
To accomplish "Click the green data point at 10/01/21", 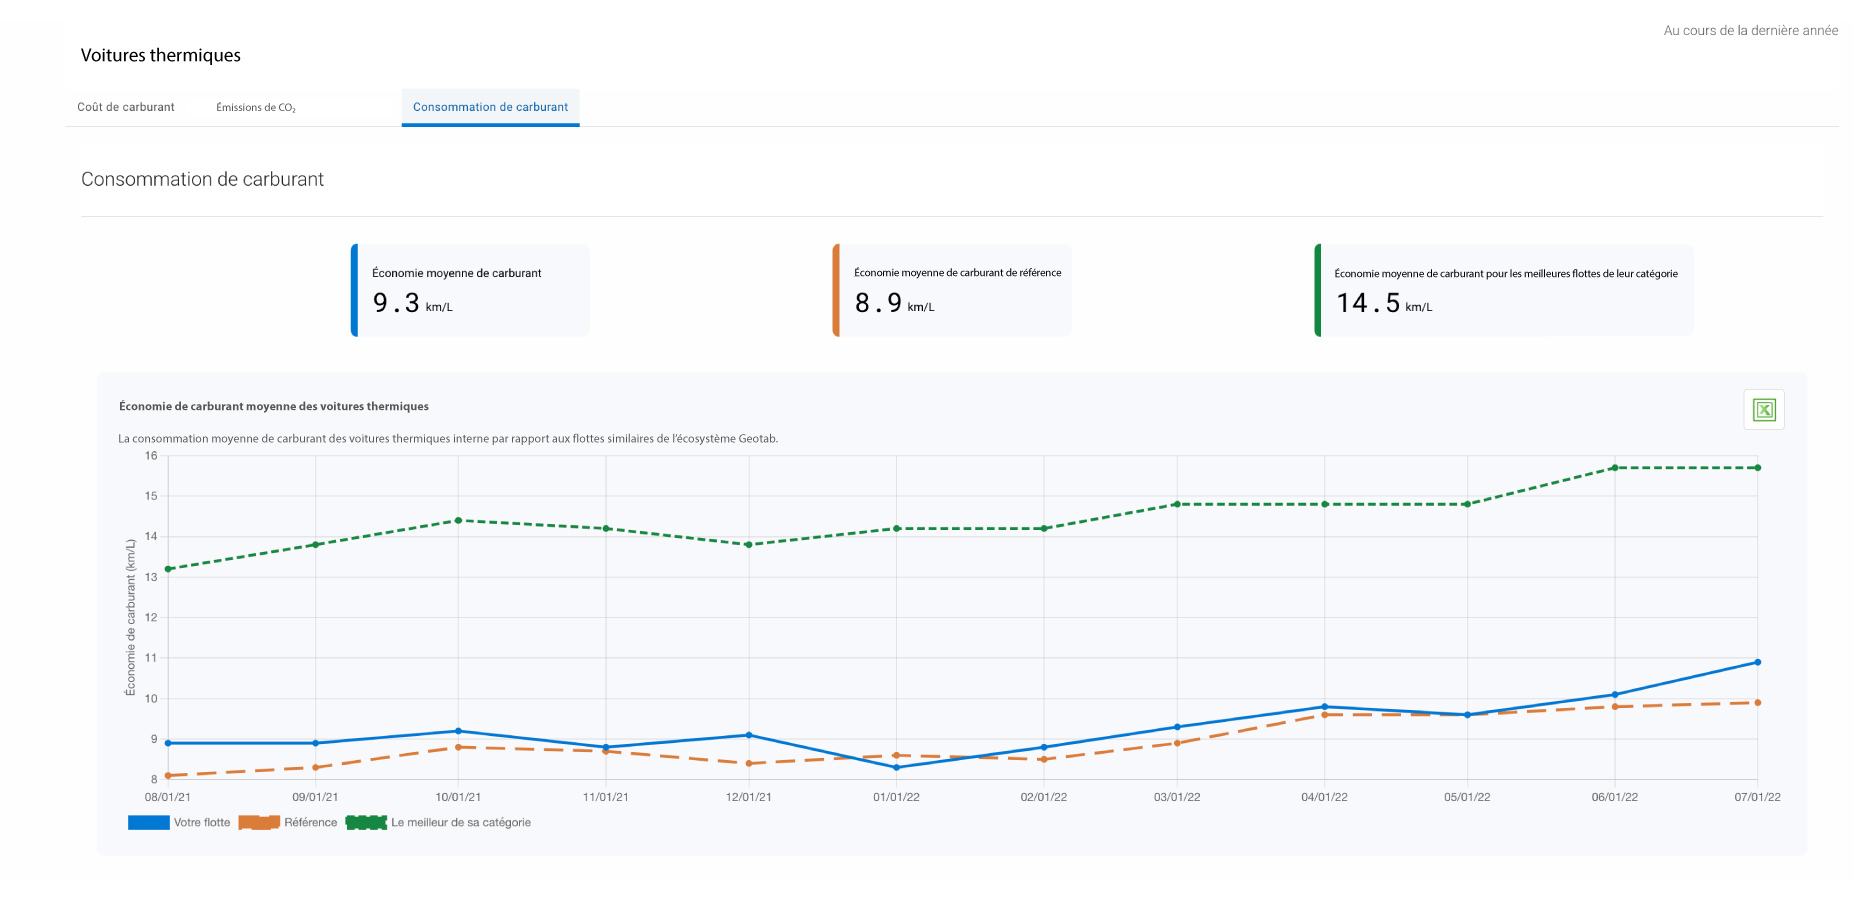I will click(x=458, y=520).
